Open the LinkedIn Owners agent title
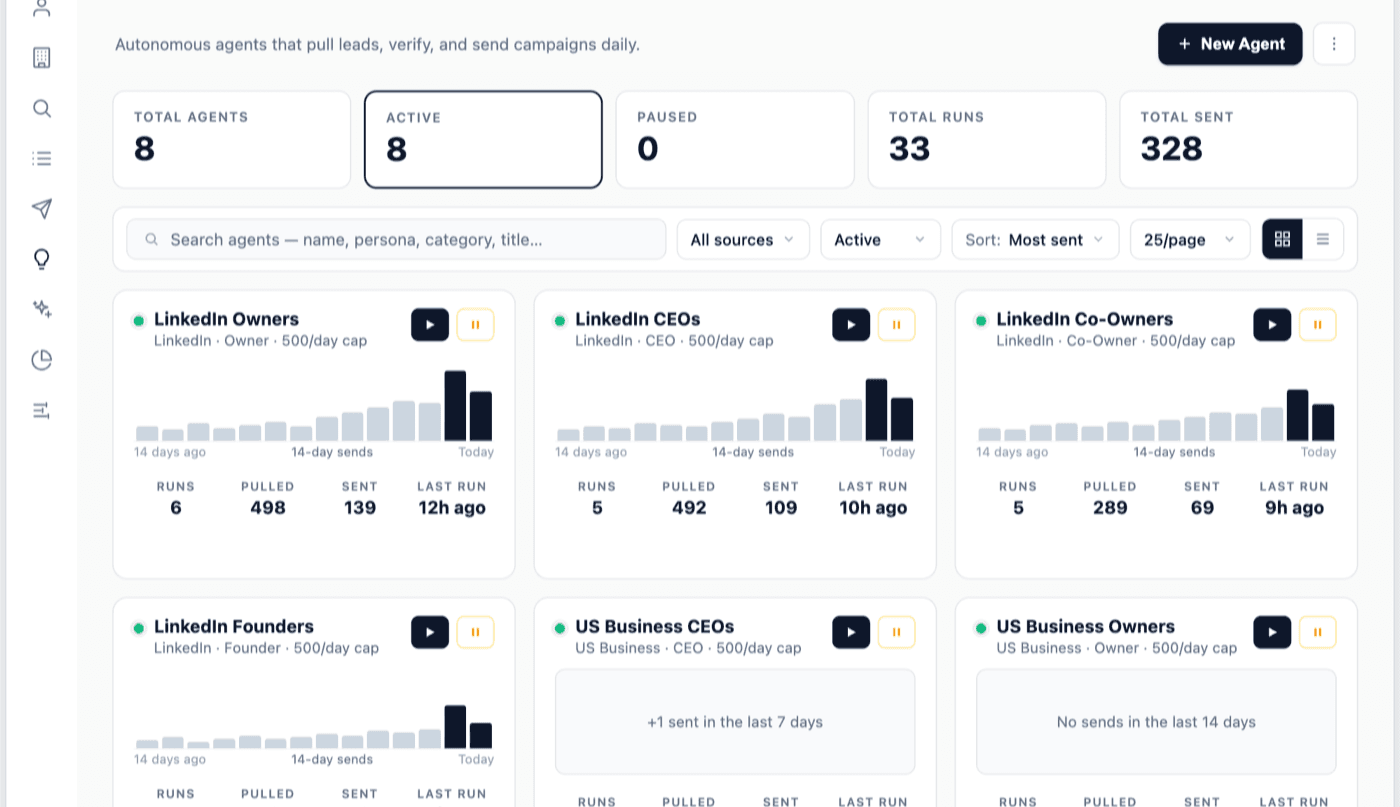 coord(226,320)
